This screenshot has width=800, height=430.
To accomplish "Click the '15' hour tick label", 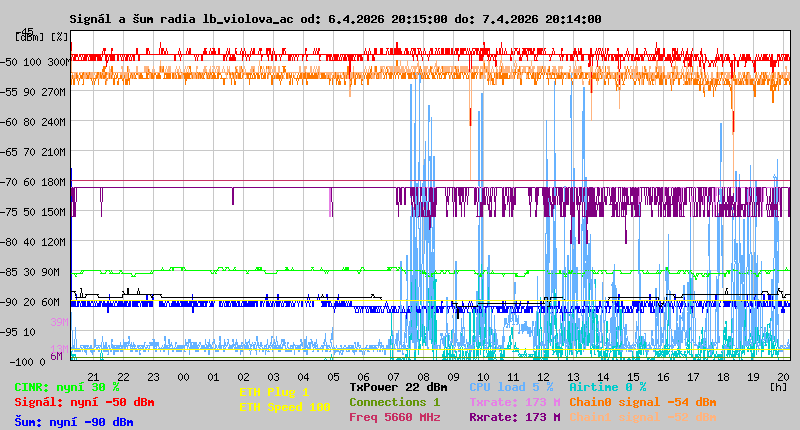I will click(634, 377).
